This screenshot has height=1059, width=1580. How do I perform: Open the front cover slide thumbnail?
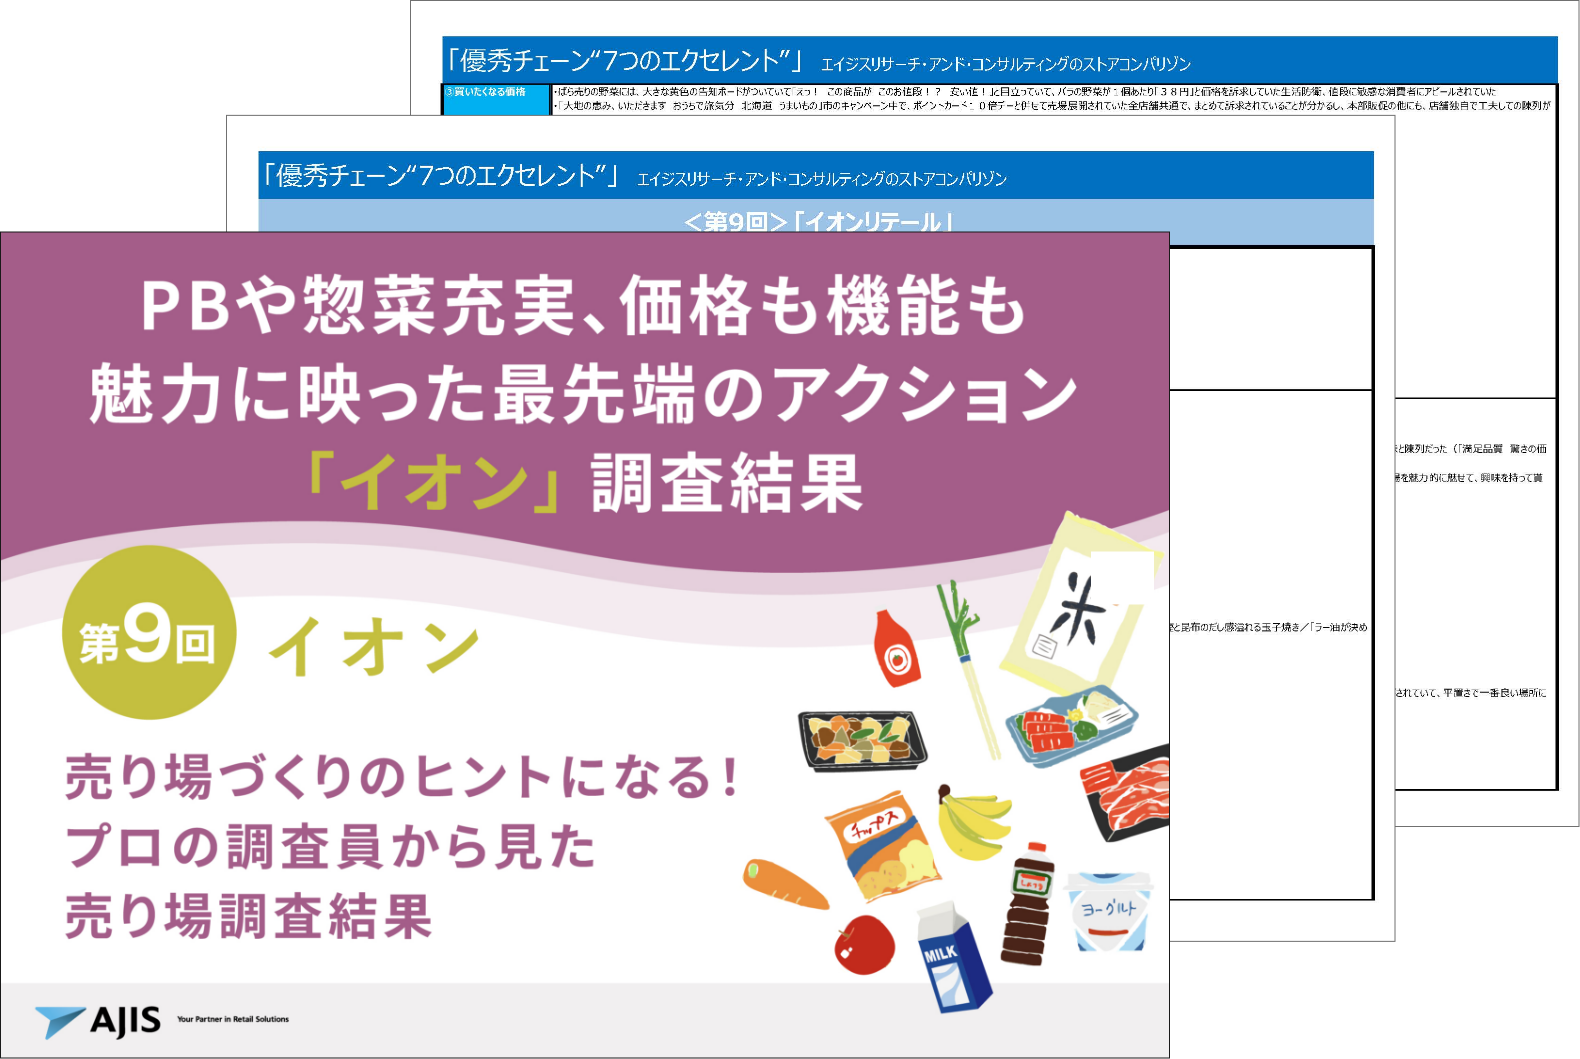tap(585, 645)
